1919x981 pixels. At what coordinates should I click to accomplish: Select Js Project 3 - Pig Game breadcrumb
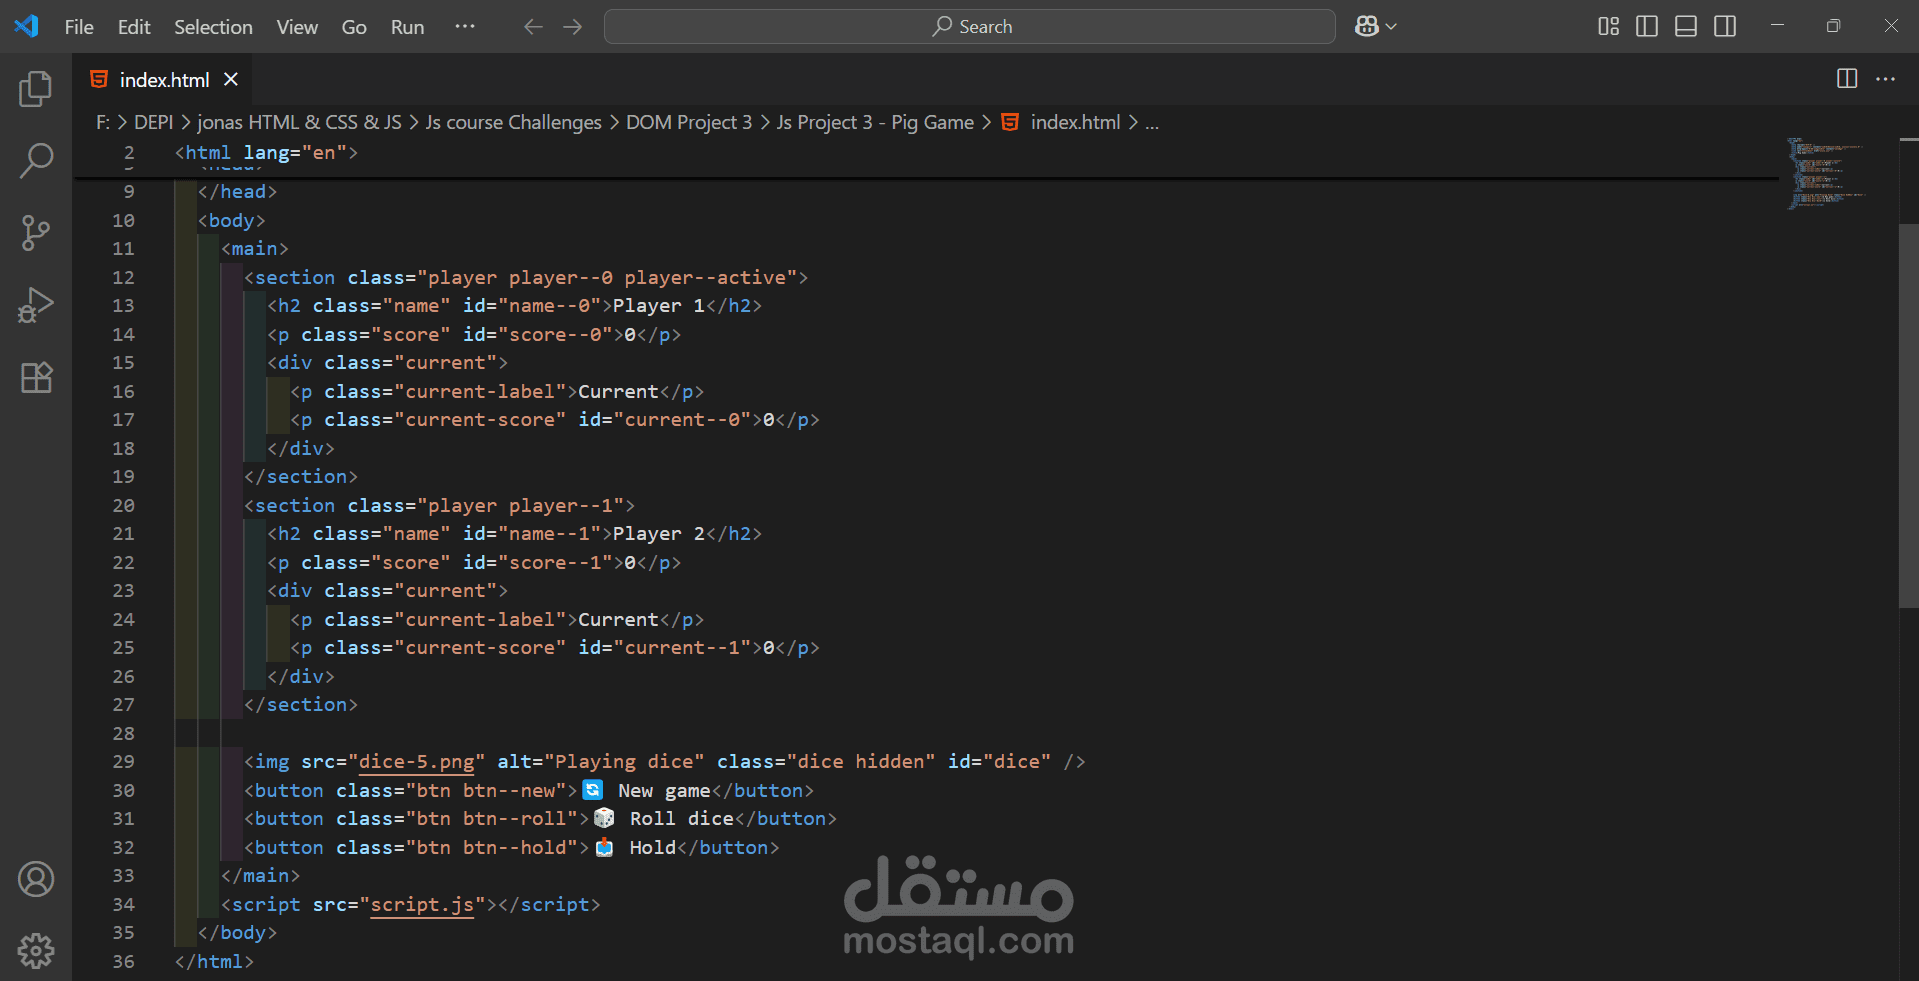(875, 122)
